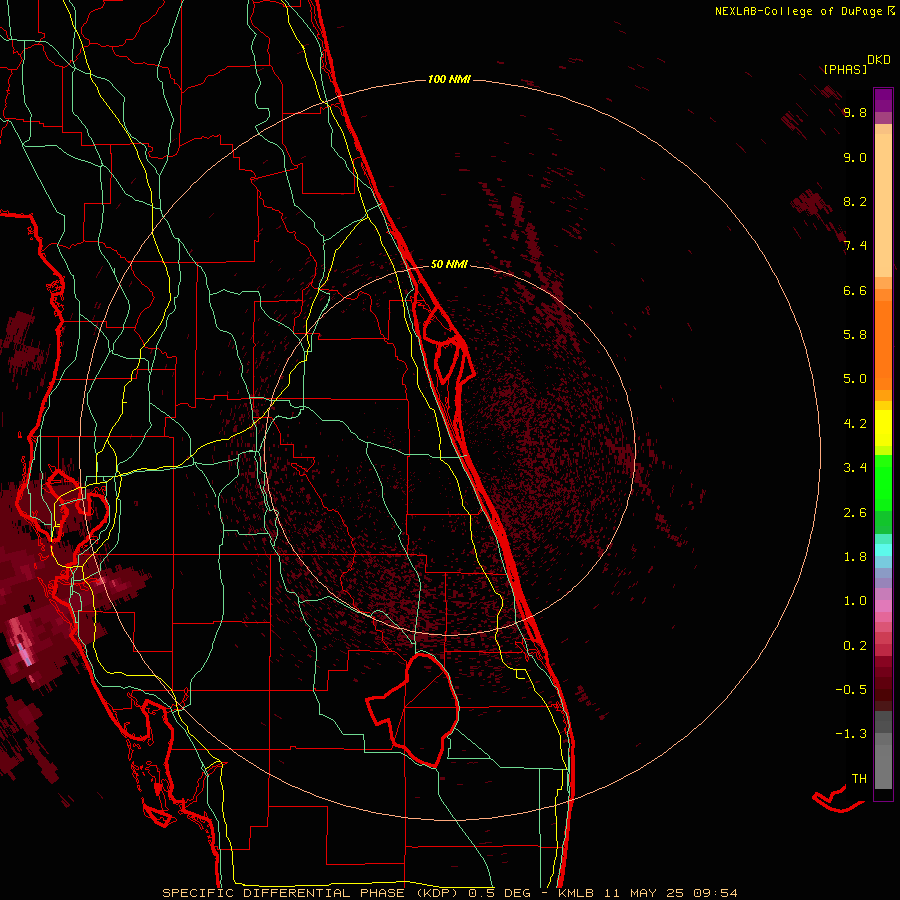
Task: Click the 1.0 scale value
Action: click(x=855, y=601)
